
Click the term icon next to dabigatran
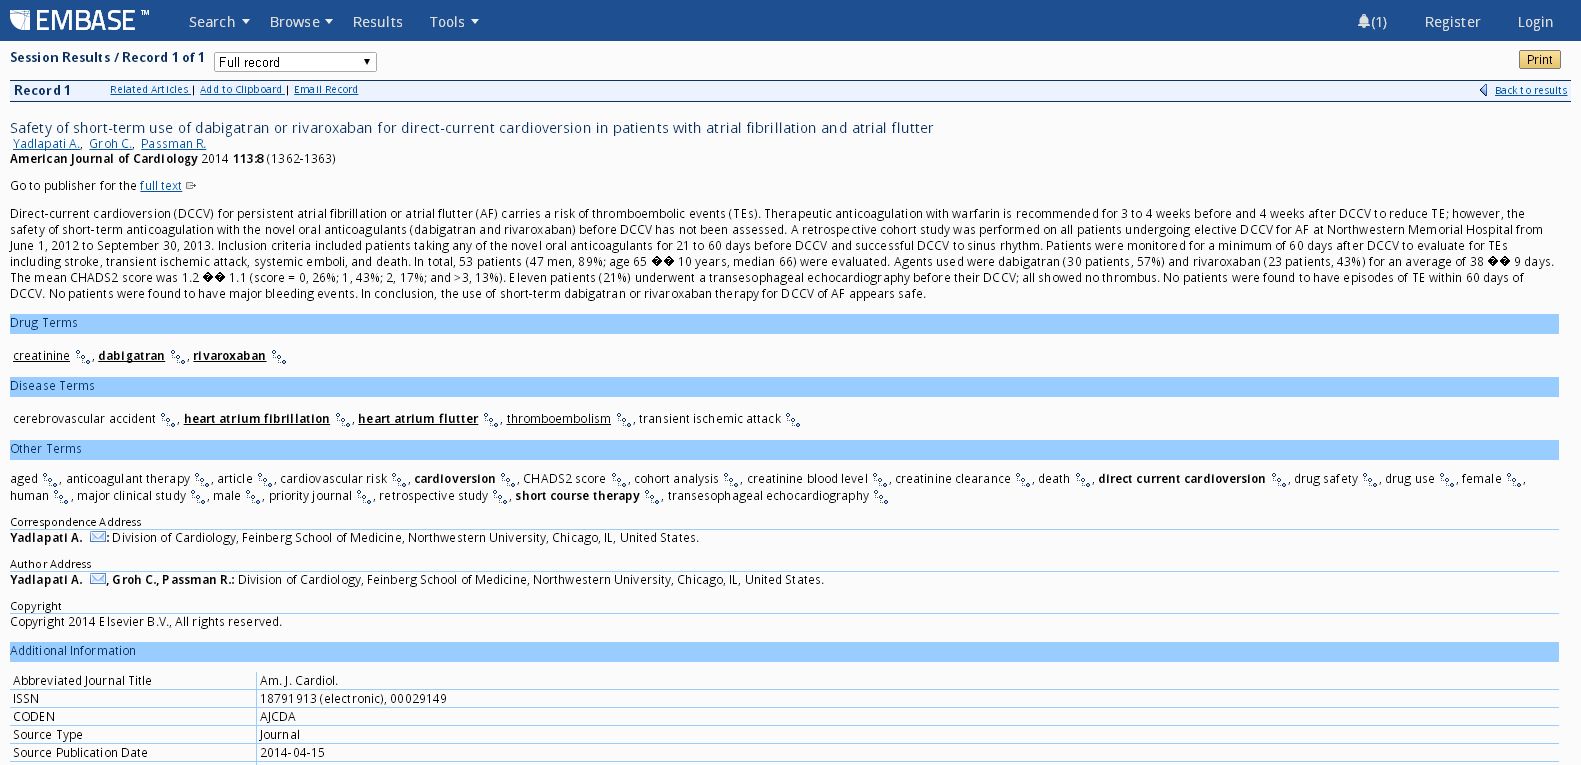pos(178,357)
